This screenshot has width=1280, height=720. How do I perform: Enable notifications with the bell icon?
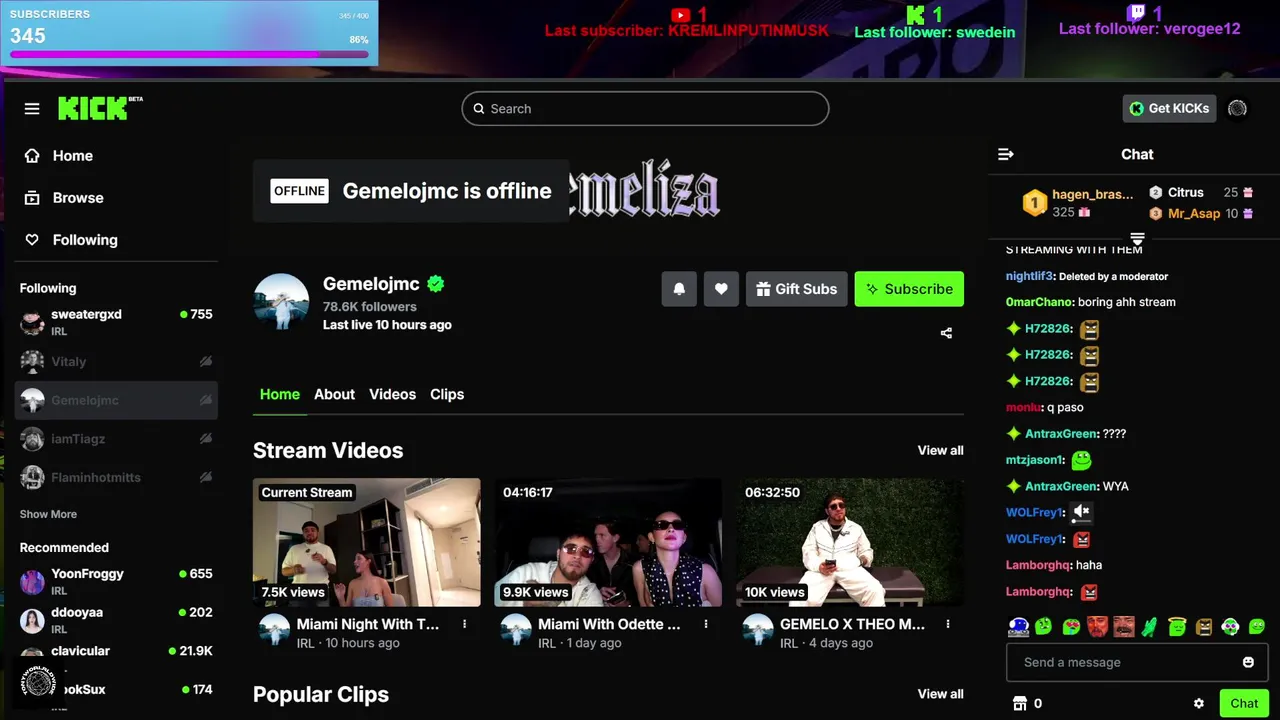coord(679,289)
